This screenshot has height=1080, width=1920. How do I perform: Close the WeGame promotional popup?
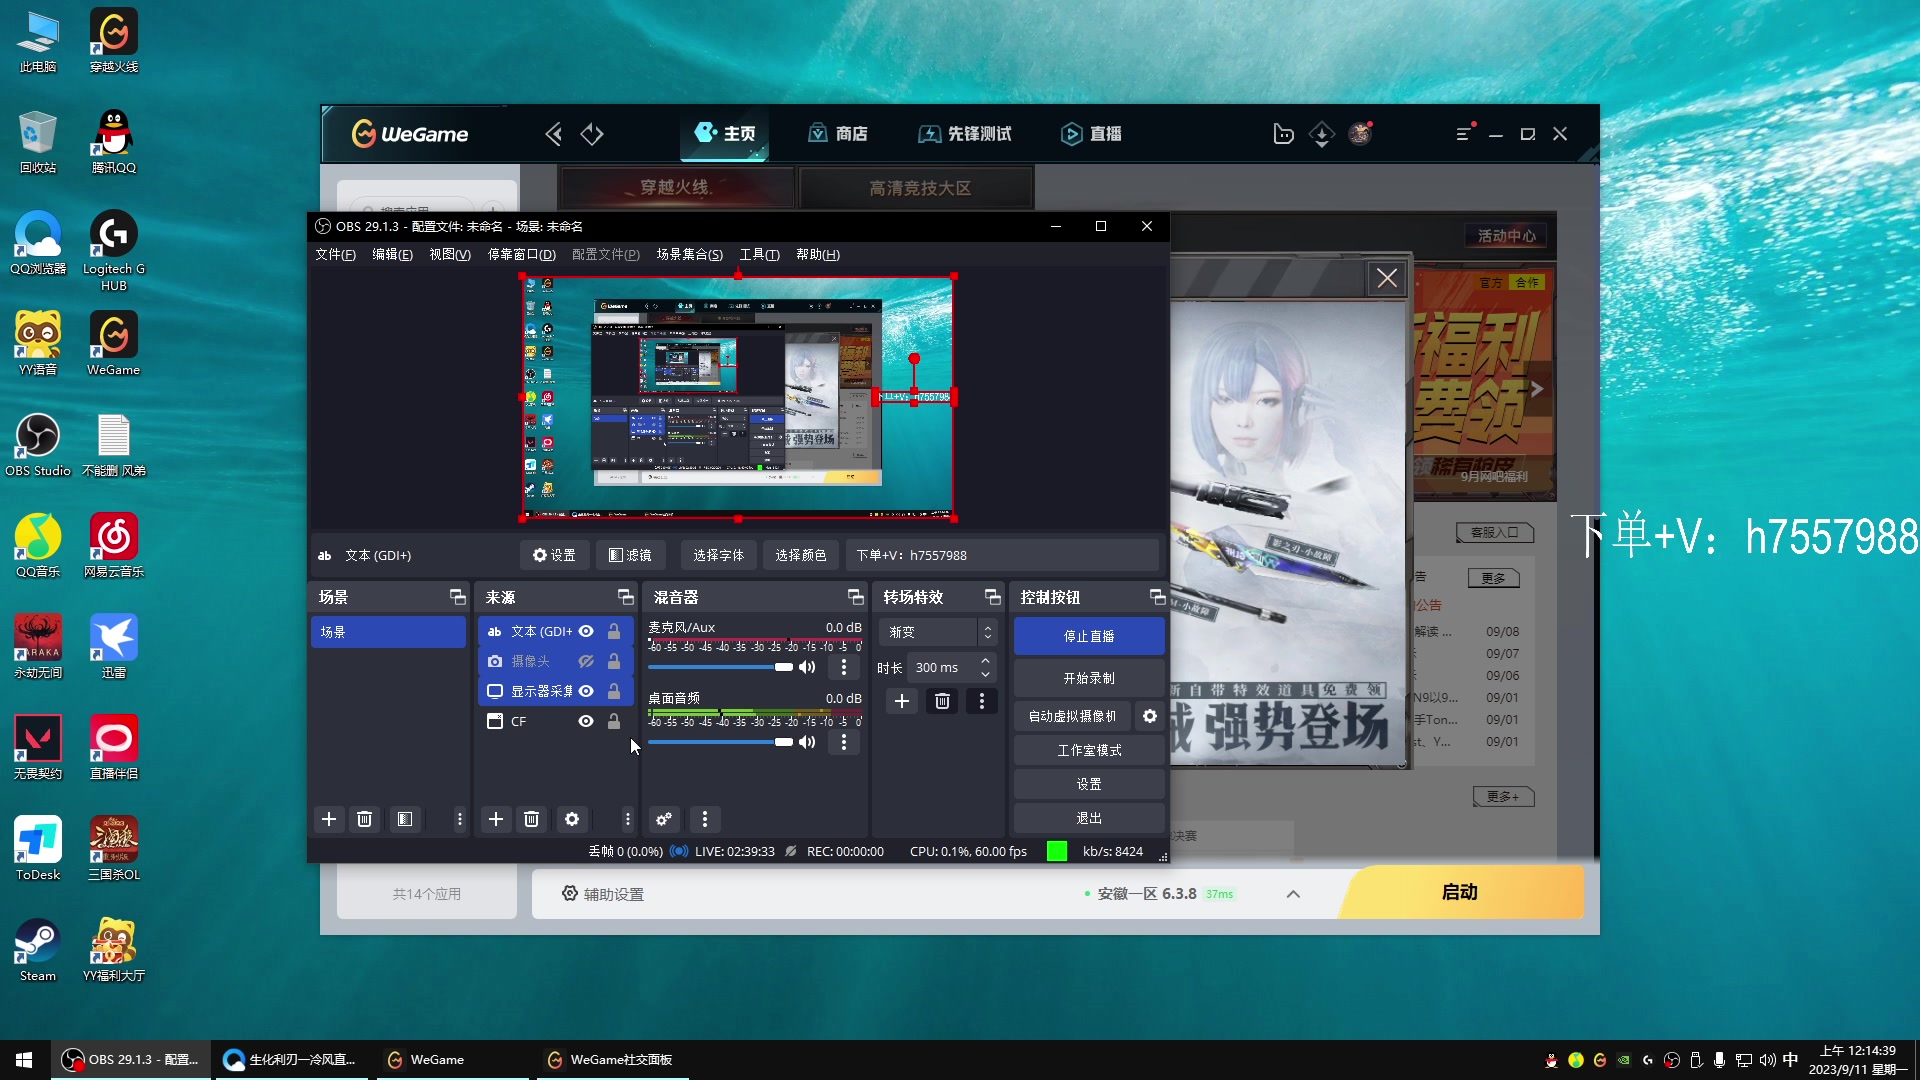pos(1387,278)
